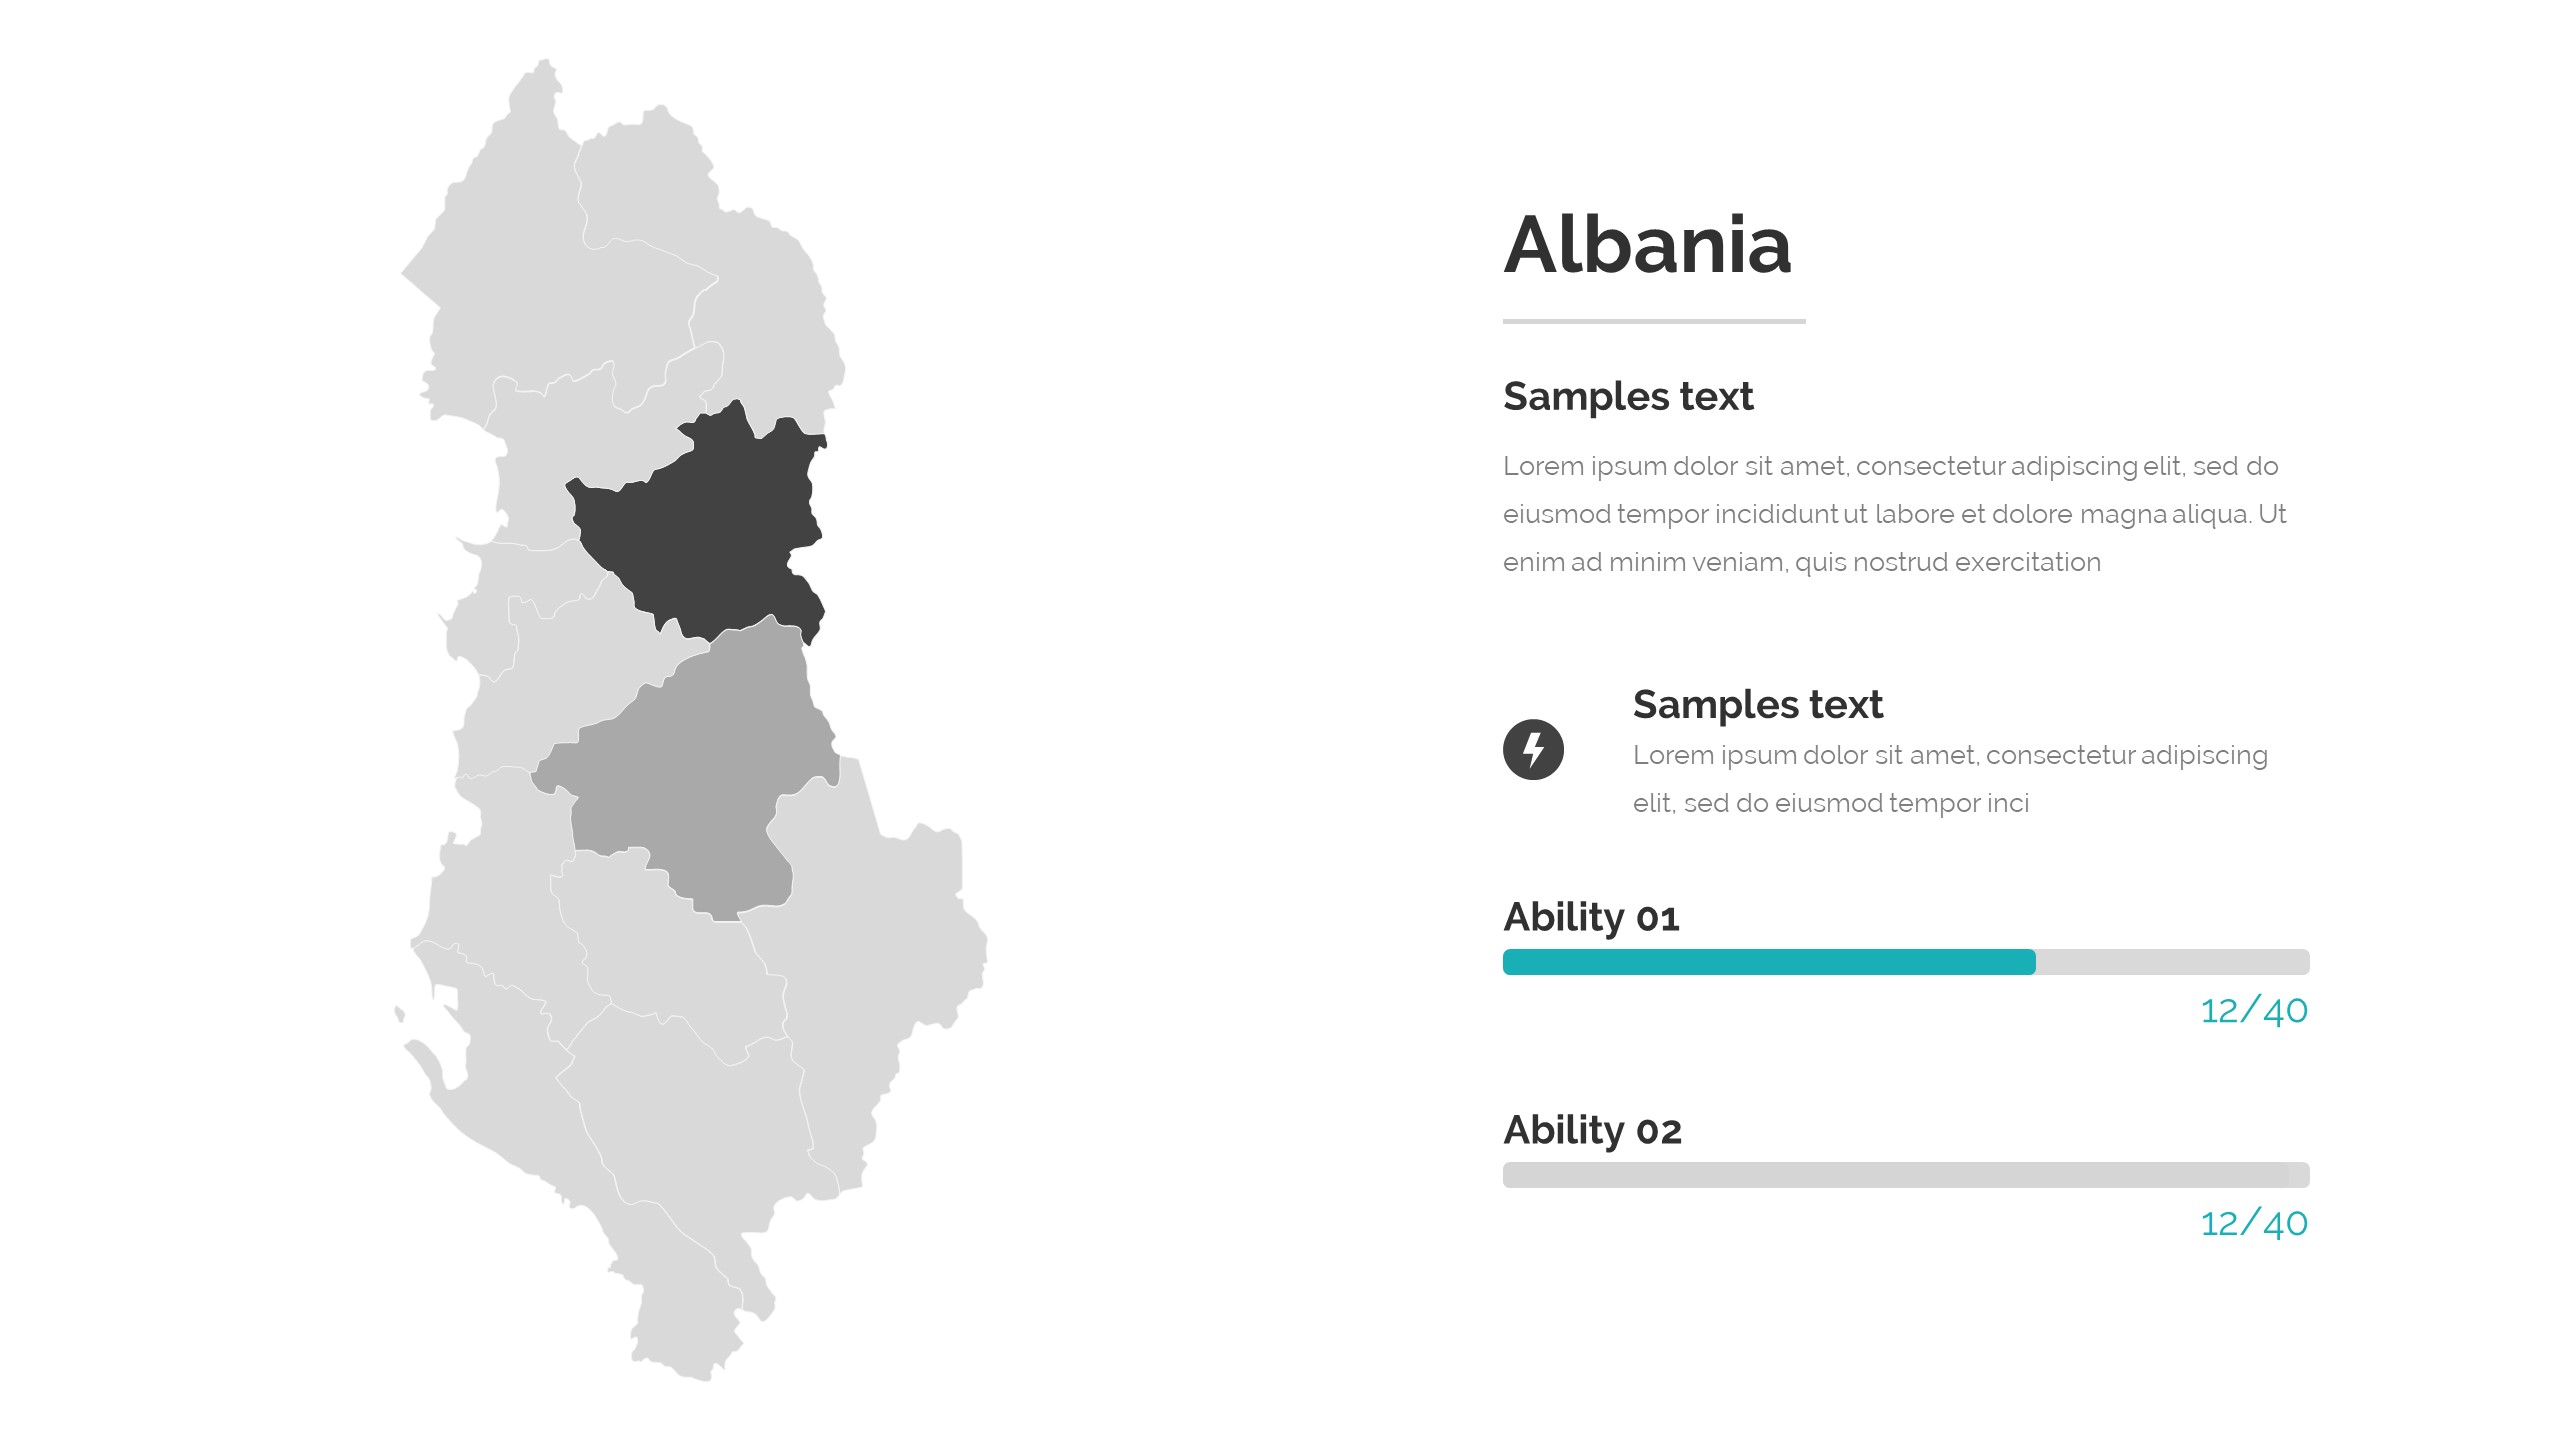
Task: Select the Ability 01 label
Action: pyautogui.click(x=1591, y=917)
